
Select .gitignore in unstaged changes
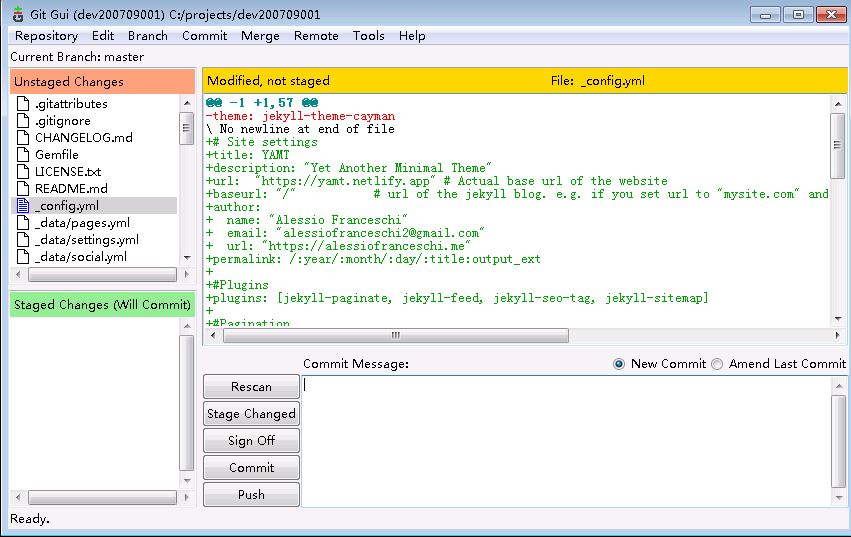[x=62, y=121]
